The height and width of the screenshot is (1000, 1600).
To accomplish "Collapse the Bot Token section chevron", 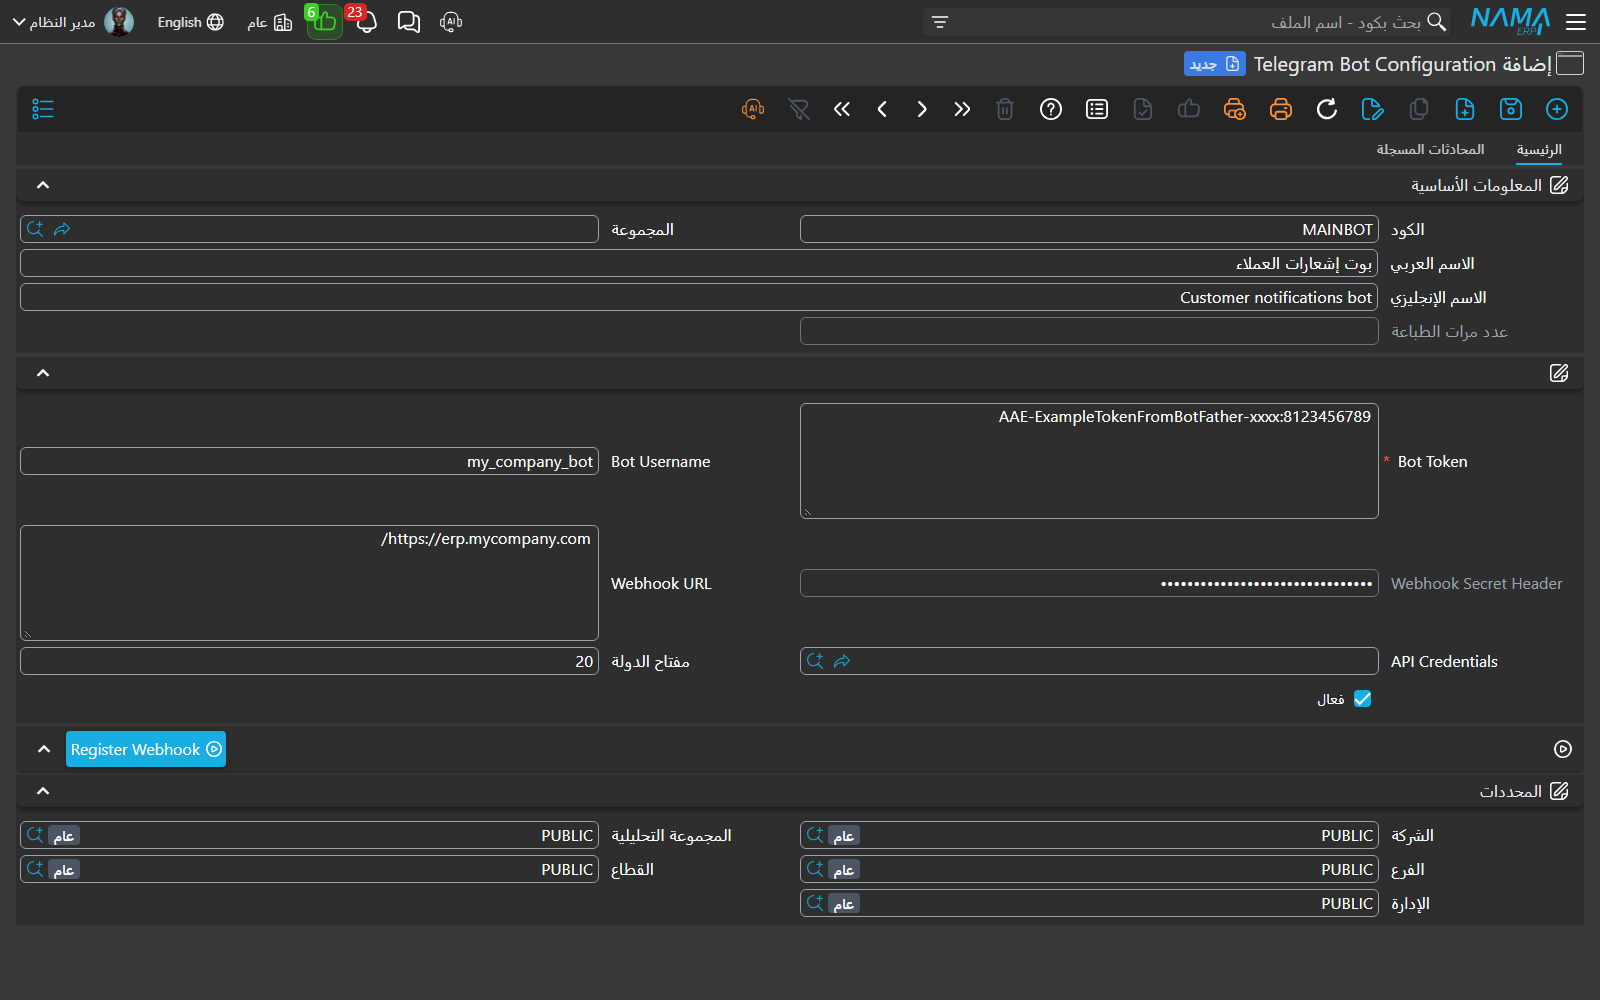I will (43, 373).
